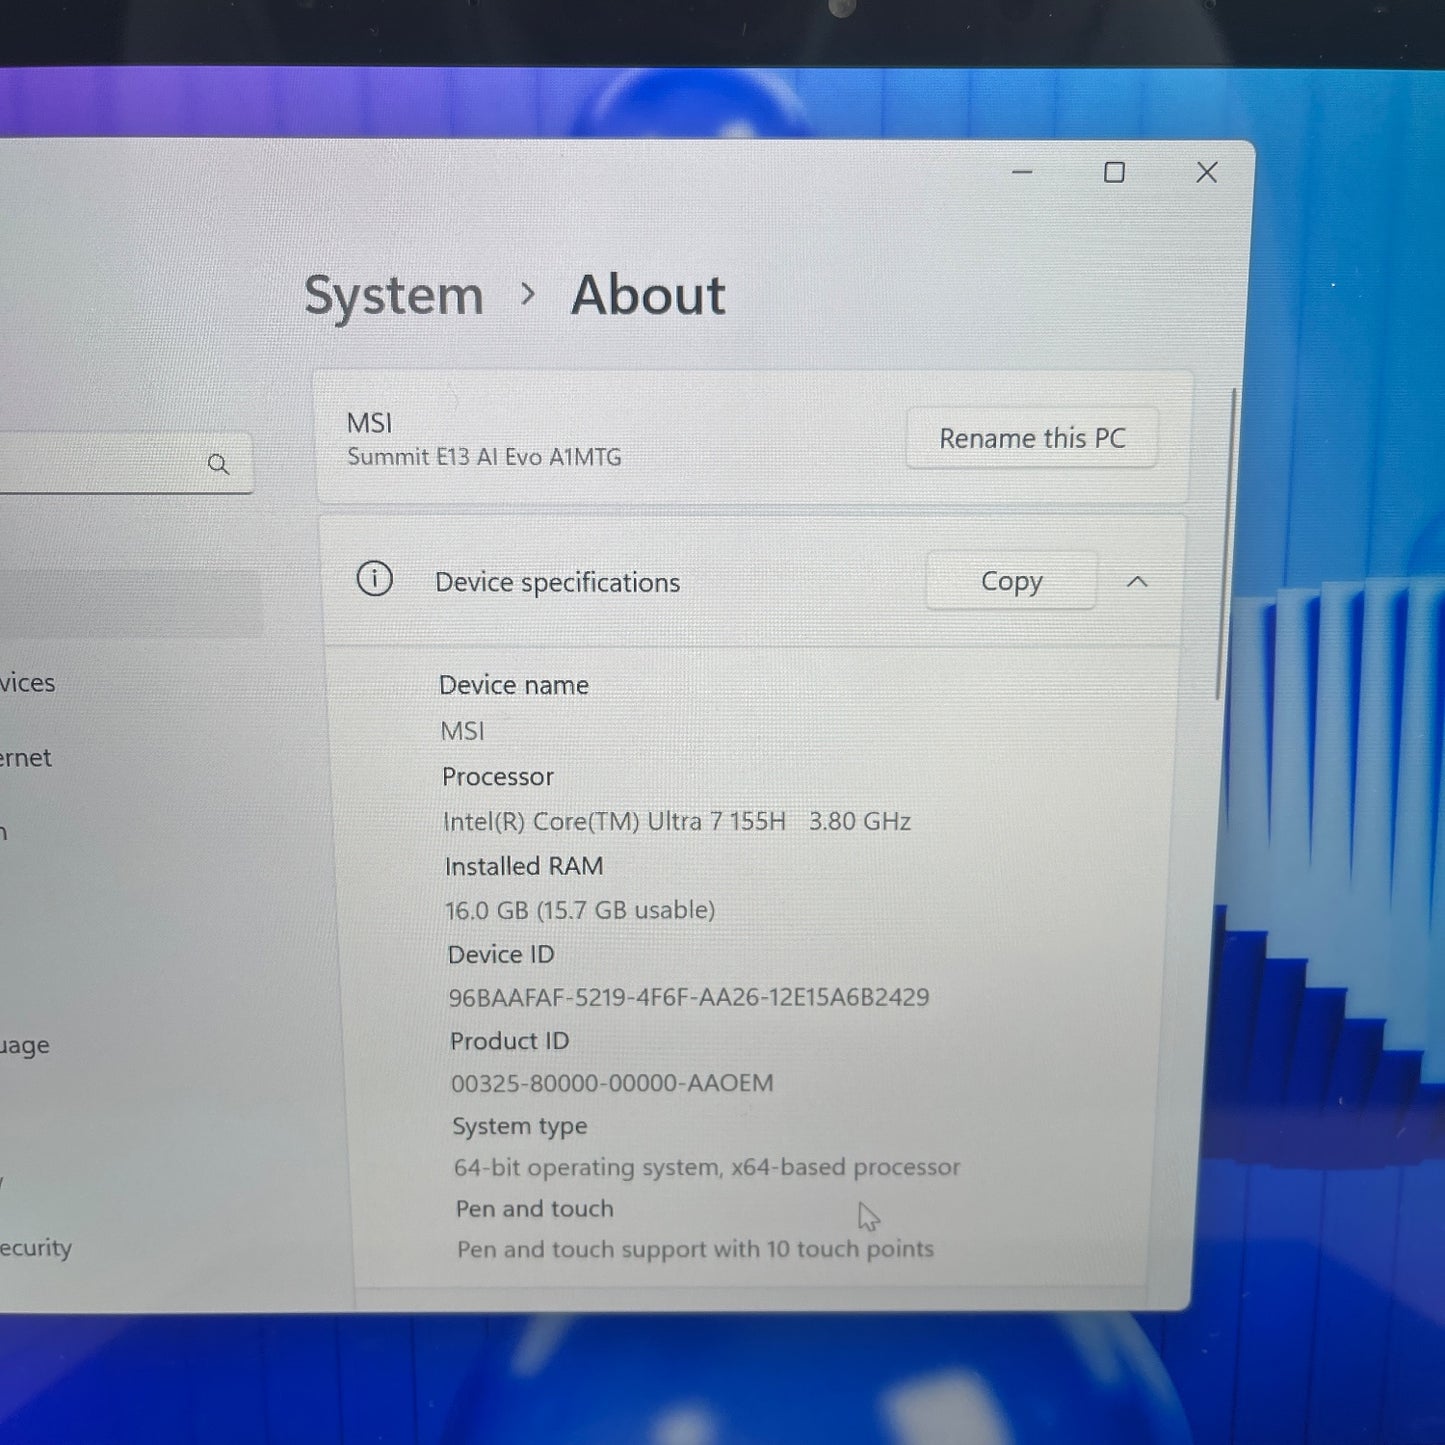Click the info icon beside Device specifications
1445x1445 pixels.
click(x=375, y=579)
